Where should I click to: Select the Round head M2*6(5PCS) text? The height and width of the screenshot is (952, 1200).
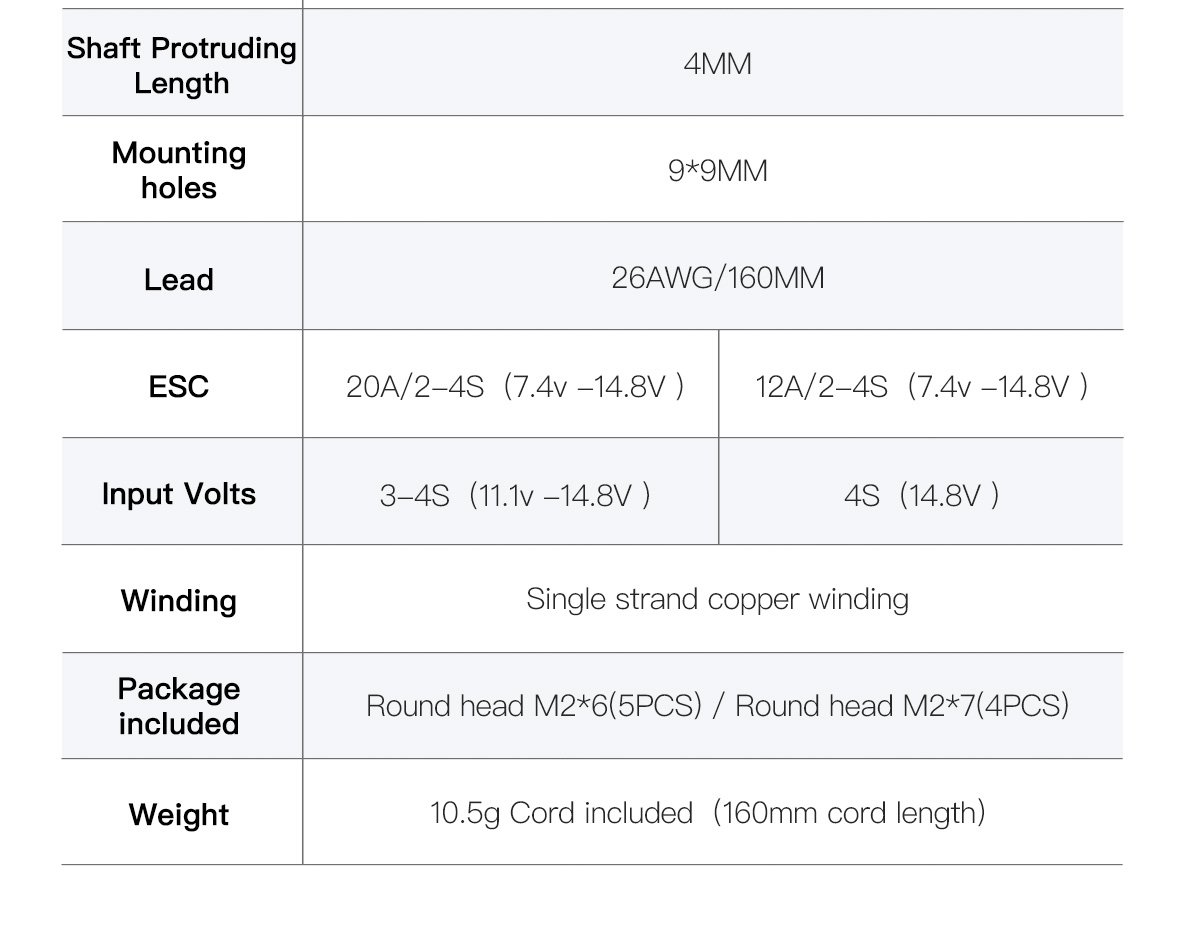[x=534, y=706]
